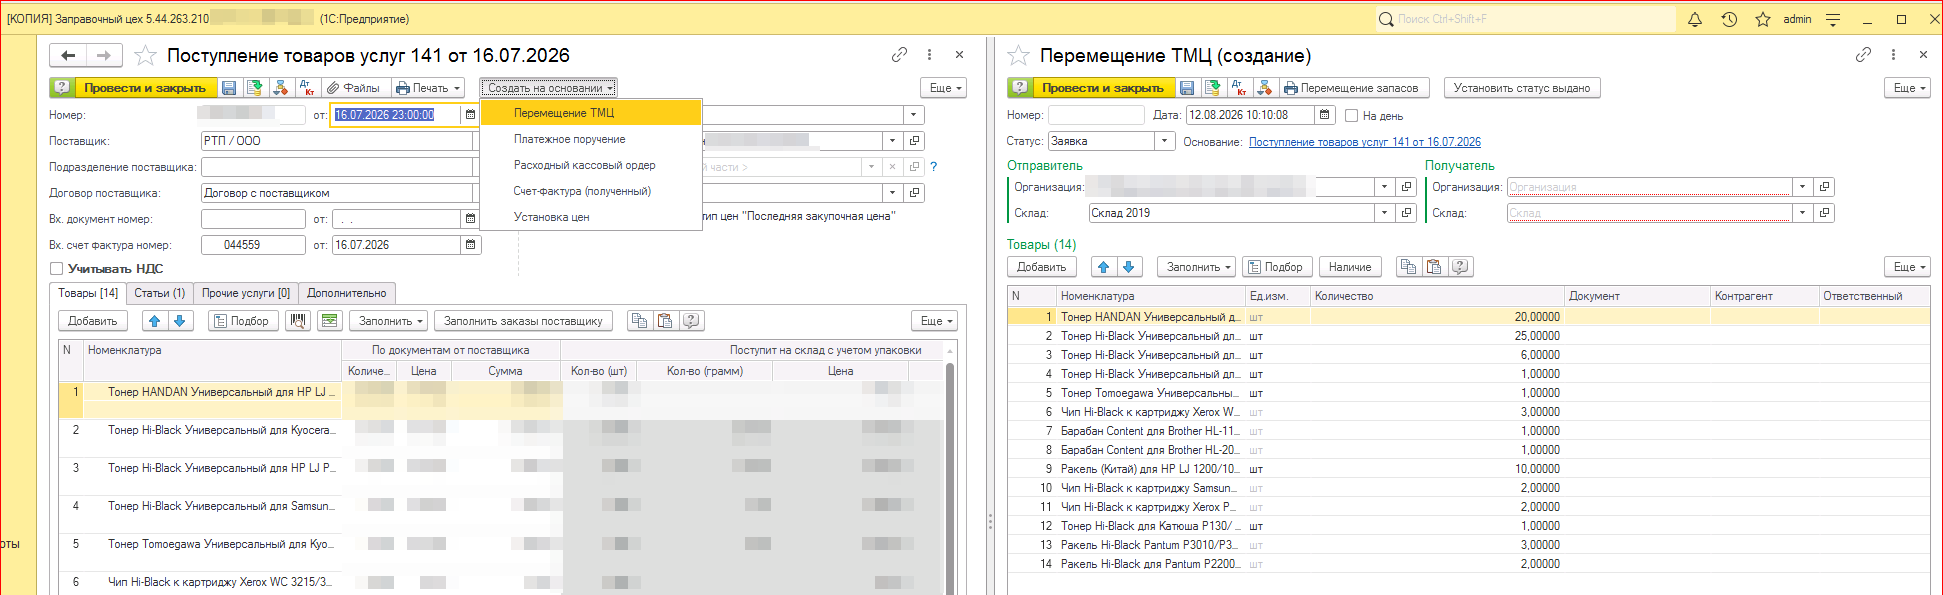Image resolution: width=1943 pixels, height=595 pixels.
Task: Add Перемещение ТМЦ to favorites star
Action: point(1019,56)
